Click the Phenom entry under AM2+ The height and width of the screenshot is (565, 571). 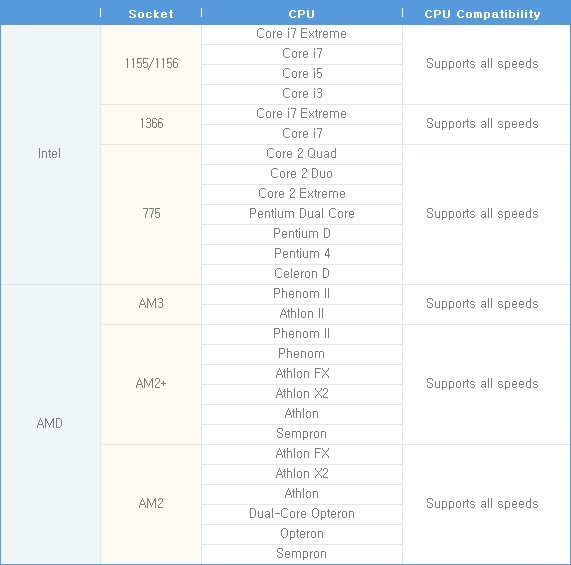(302, 355)
